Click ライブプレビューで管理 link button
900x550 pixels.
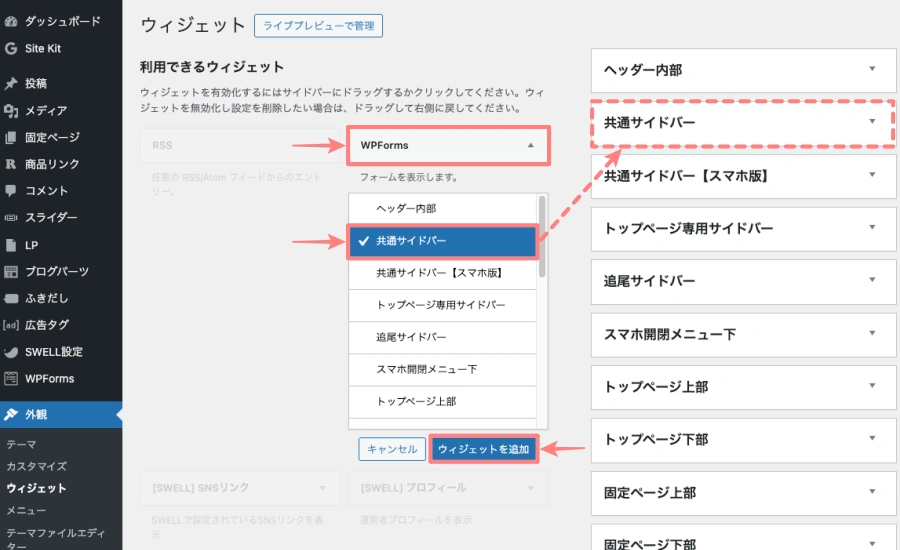pos(318,26)
